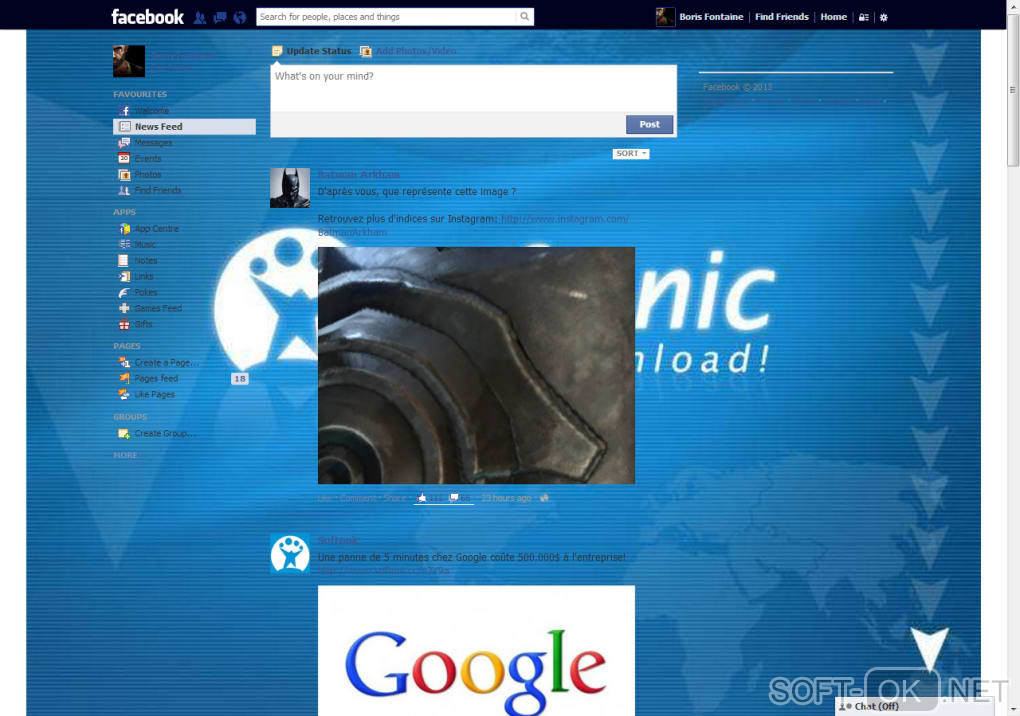Expand the MORE section in sidebar

(x=125, y=455)
